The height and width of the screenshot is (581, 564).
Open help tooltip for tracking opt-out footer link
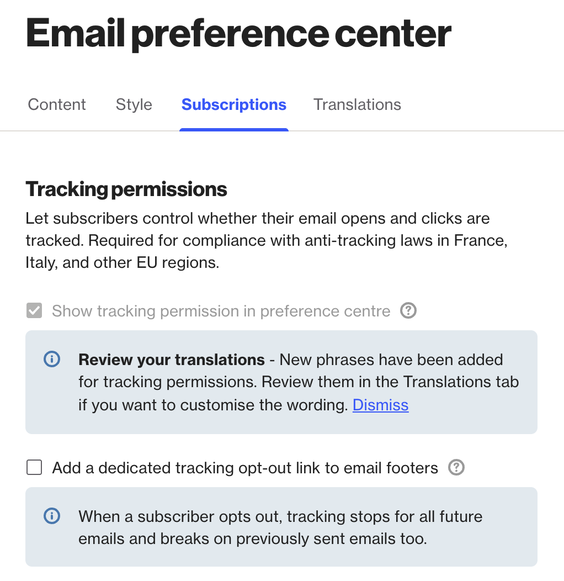click(x=456, y=467)
